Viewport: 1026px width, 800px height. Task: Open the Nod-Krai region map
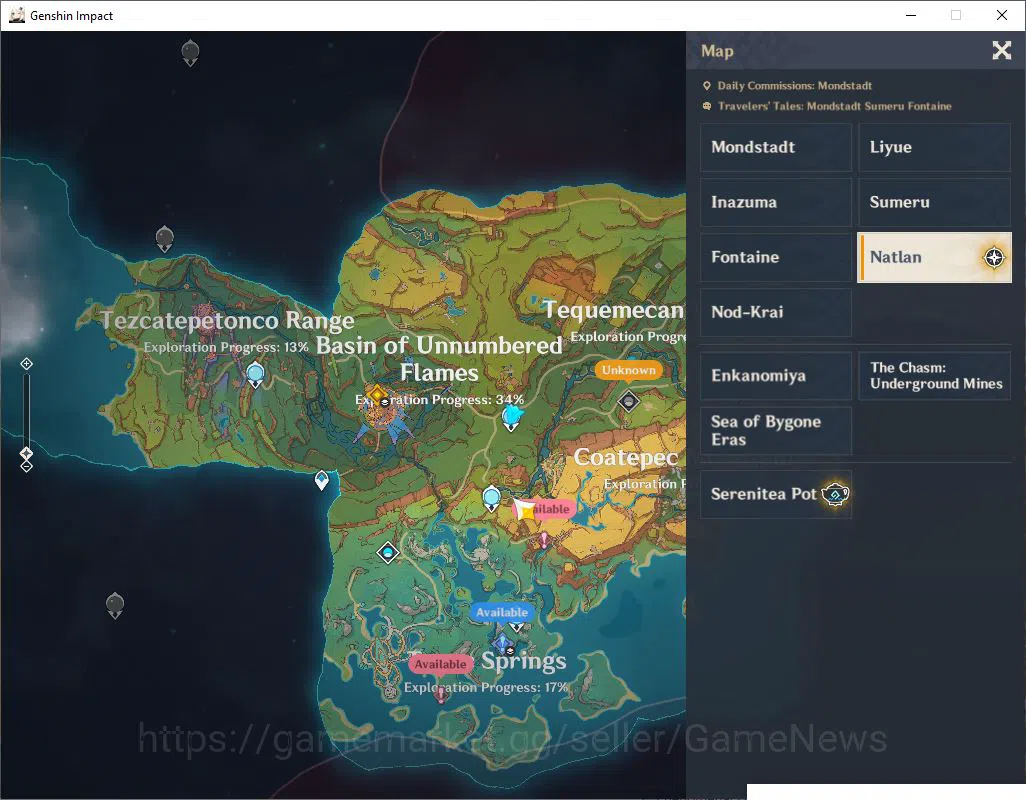[x=775, y=312]
